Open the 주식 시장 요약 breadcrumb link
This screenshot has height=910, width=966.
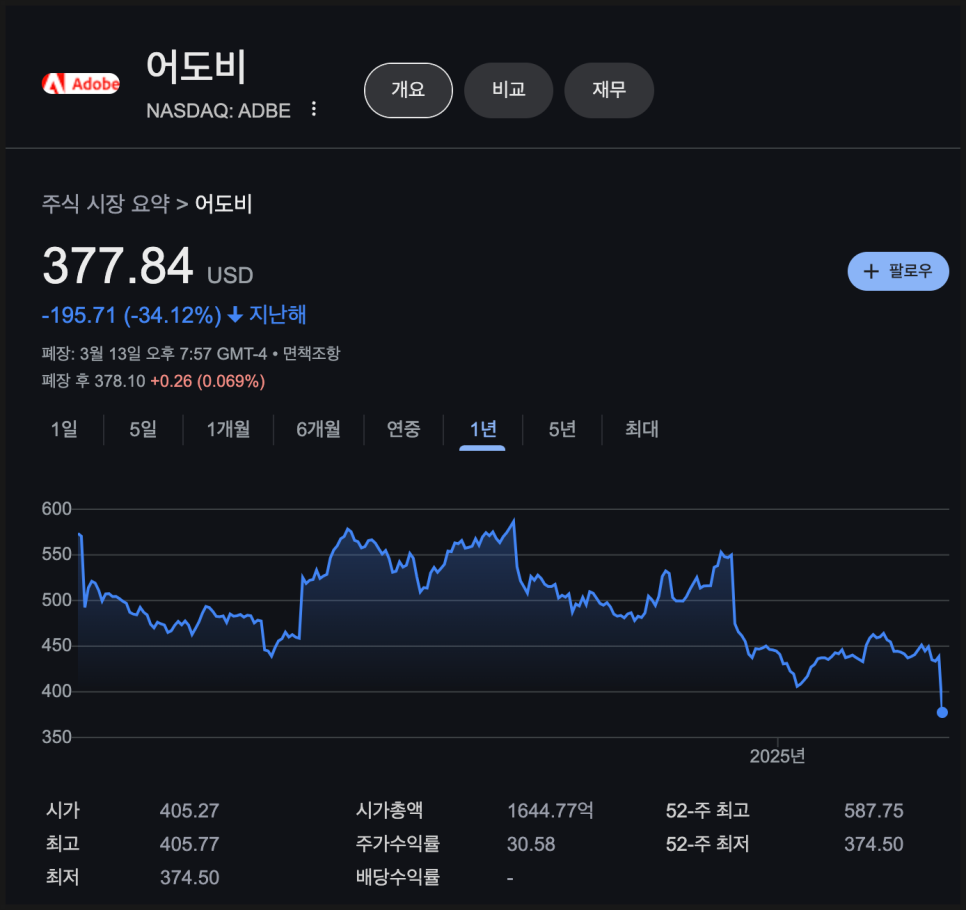(105, 204)
